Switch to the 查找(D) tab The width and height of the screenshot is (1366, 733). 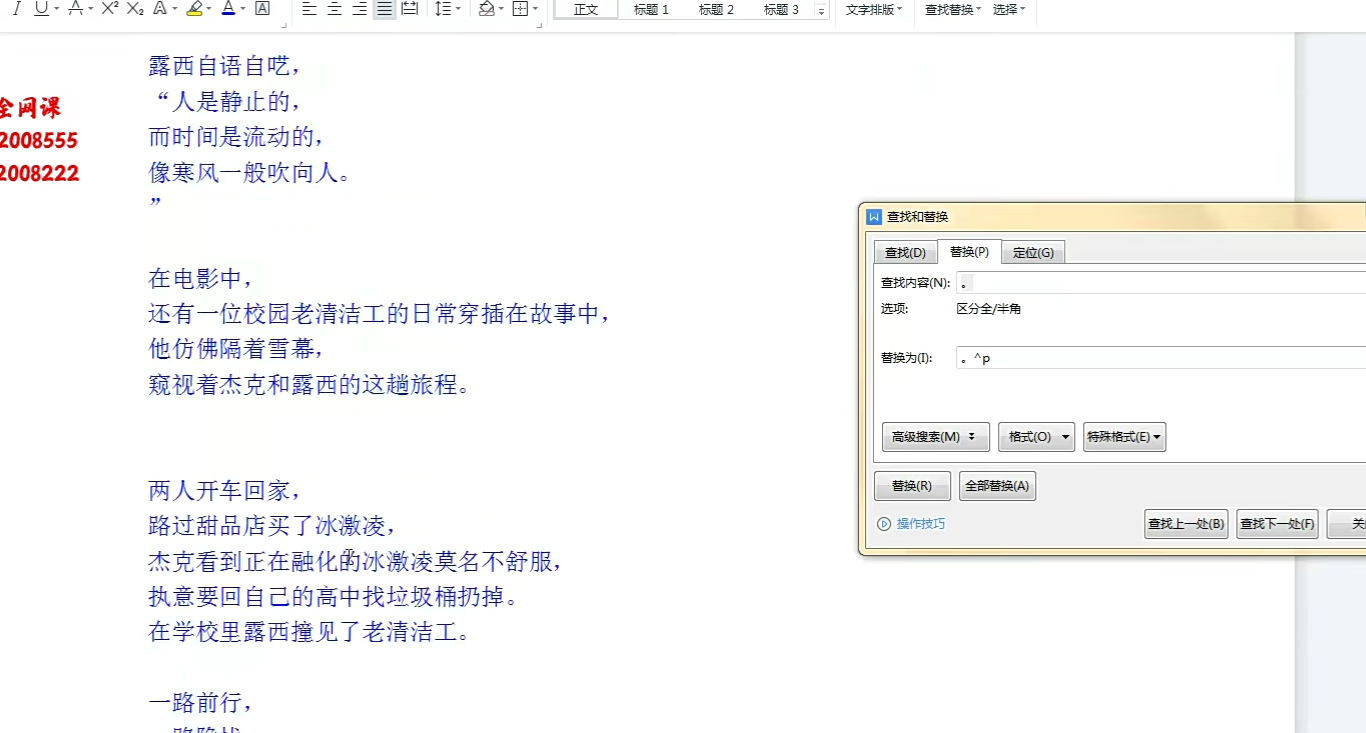pos(905,252)
